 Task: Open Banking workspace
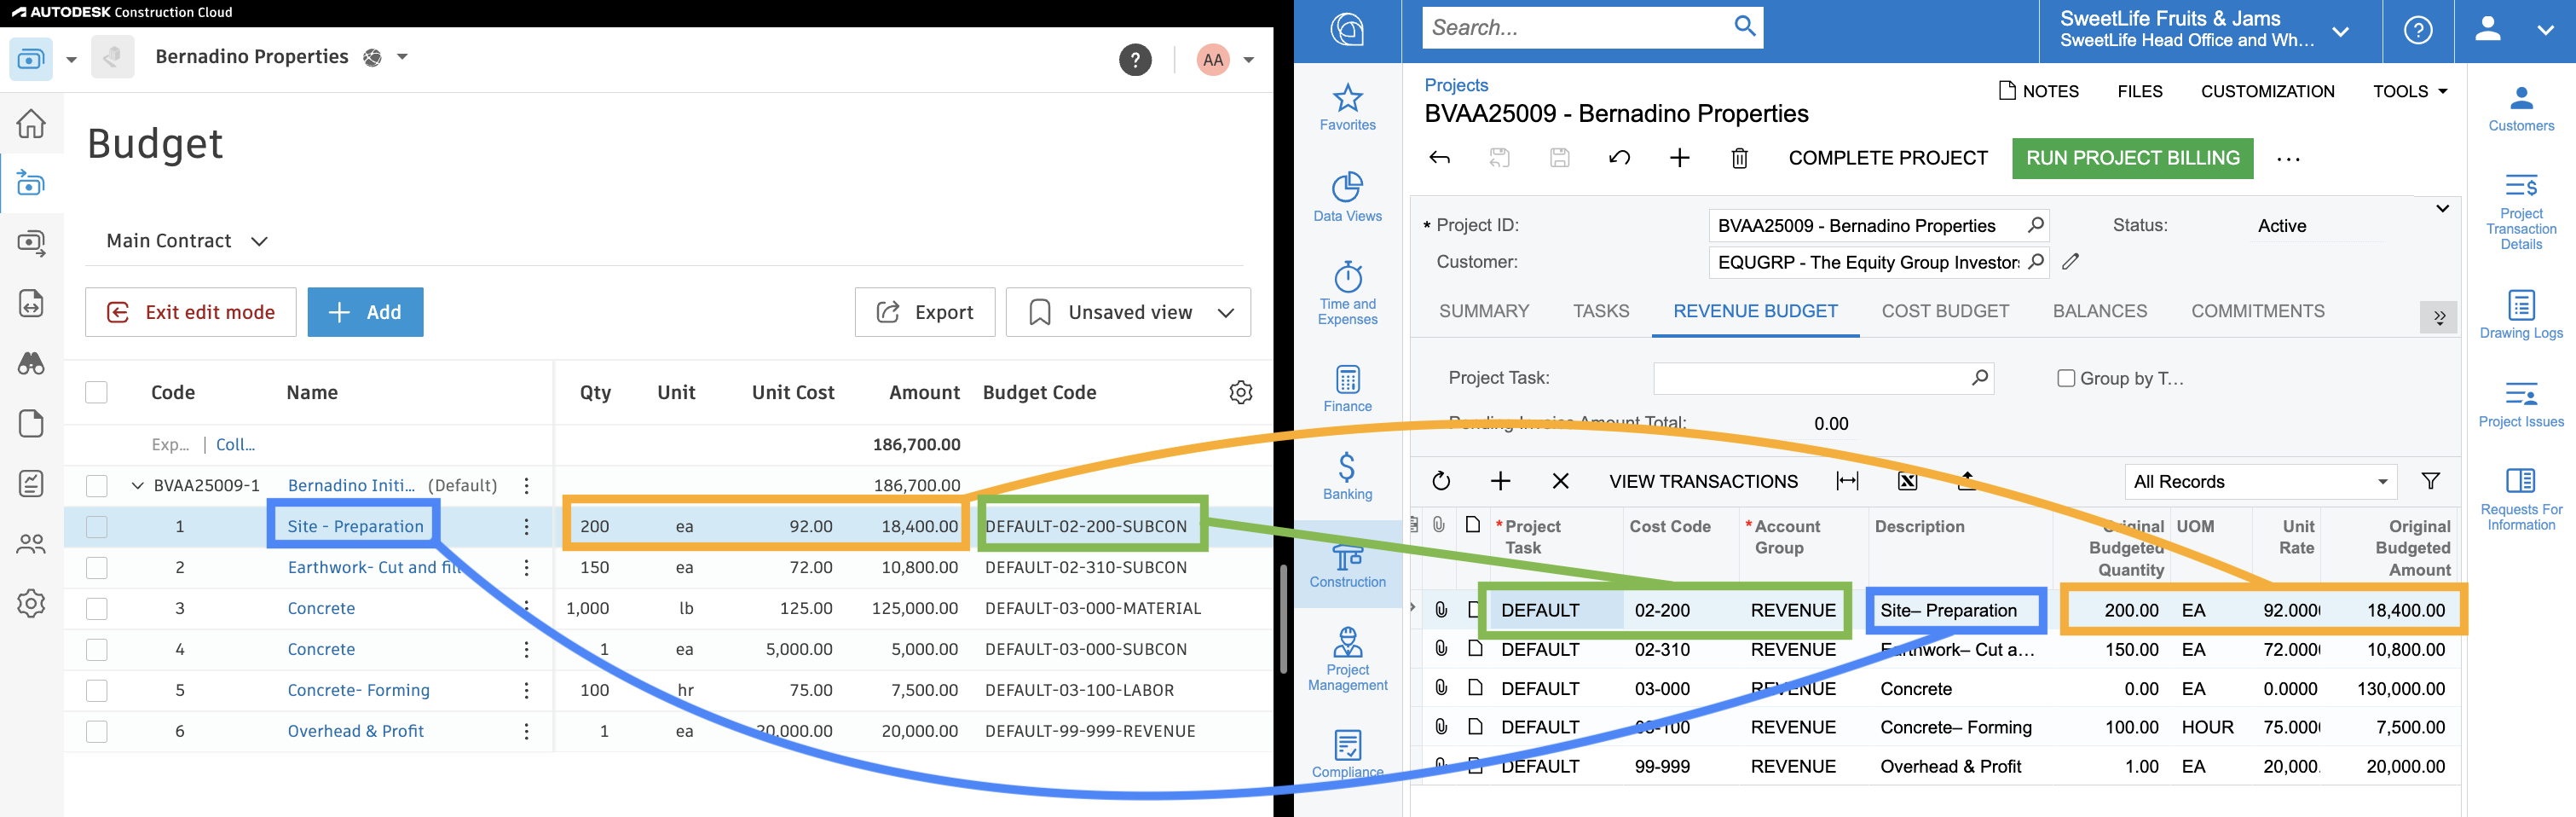point(1347,476)
